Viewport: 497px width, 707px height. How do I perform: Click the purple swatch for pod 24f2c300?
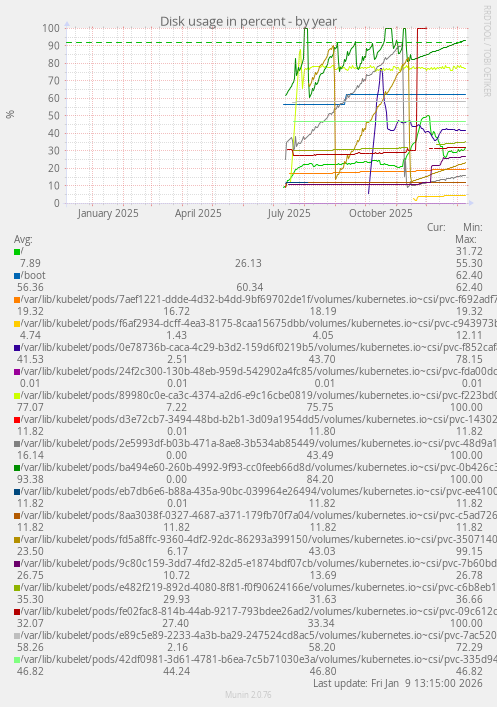pyautogui.click(x=17, y=372)
